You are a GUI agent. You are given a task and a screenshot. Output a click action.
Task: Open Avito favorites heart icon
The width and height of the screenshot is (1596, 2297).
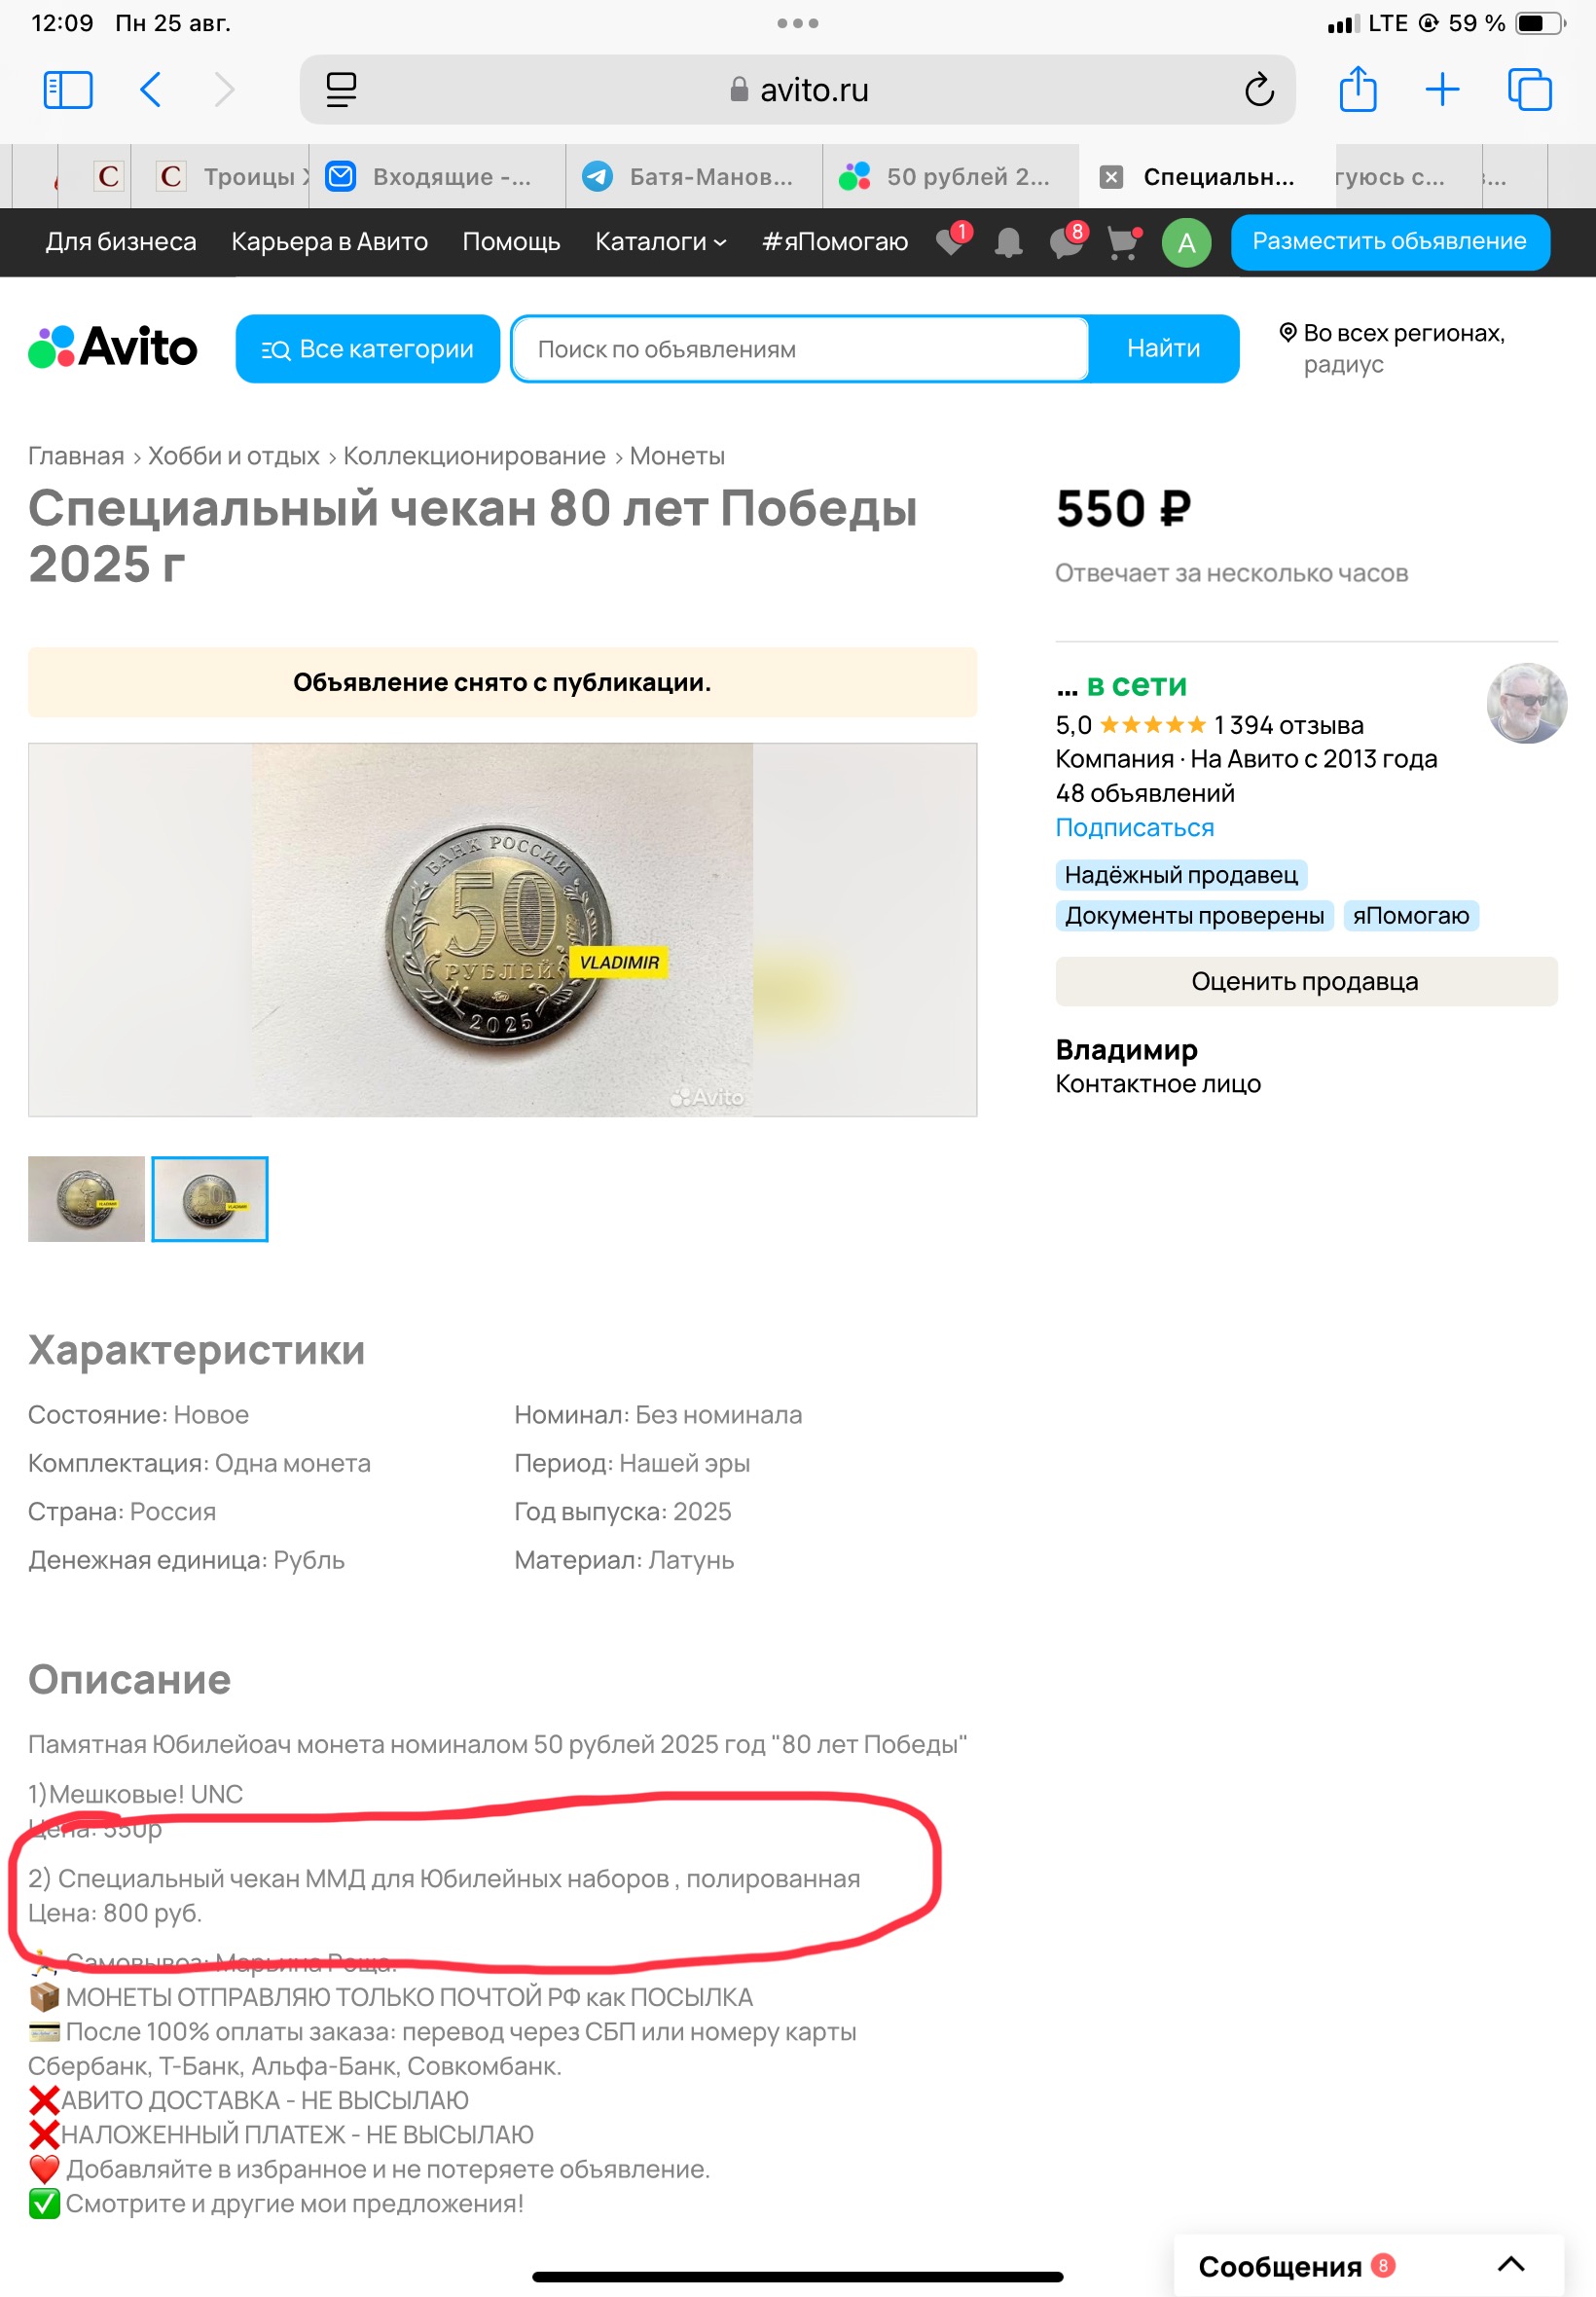click(951, 241)
